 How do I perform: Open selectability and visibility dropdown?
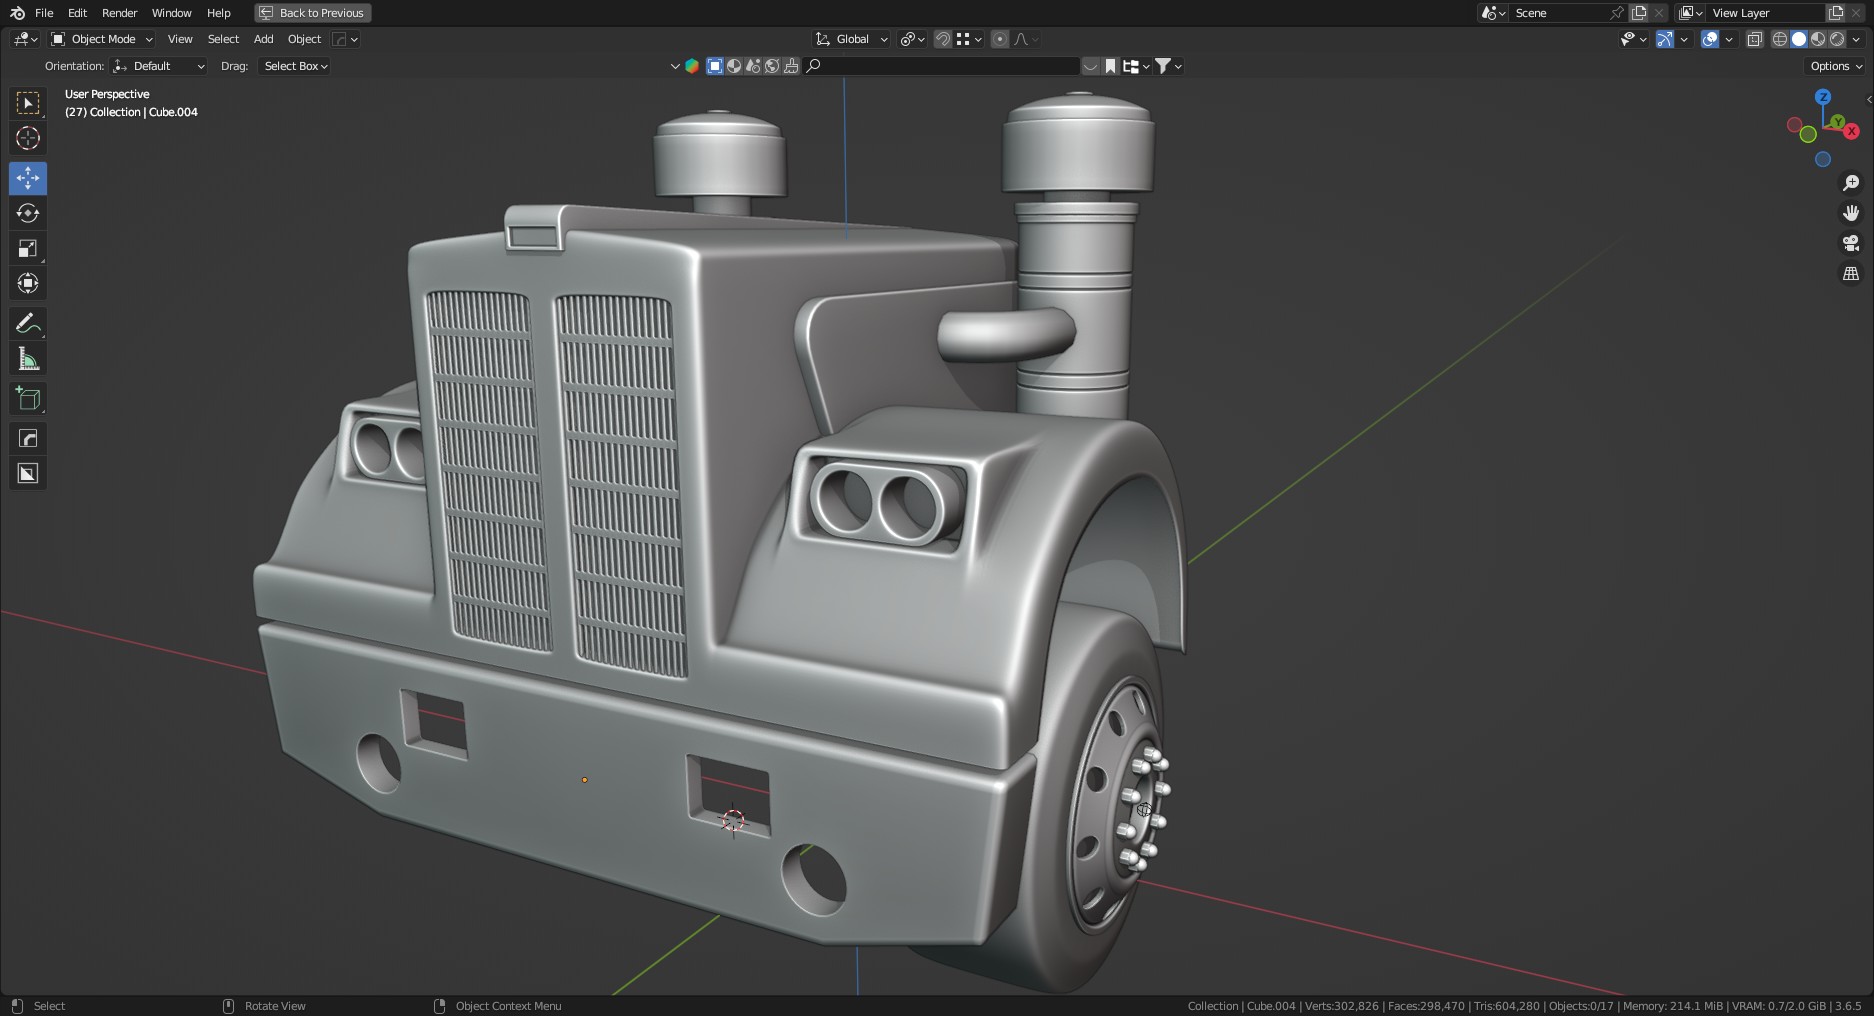pyautogui.click(x=1634, y=39)
